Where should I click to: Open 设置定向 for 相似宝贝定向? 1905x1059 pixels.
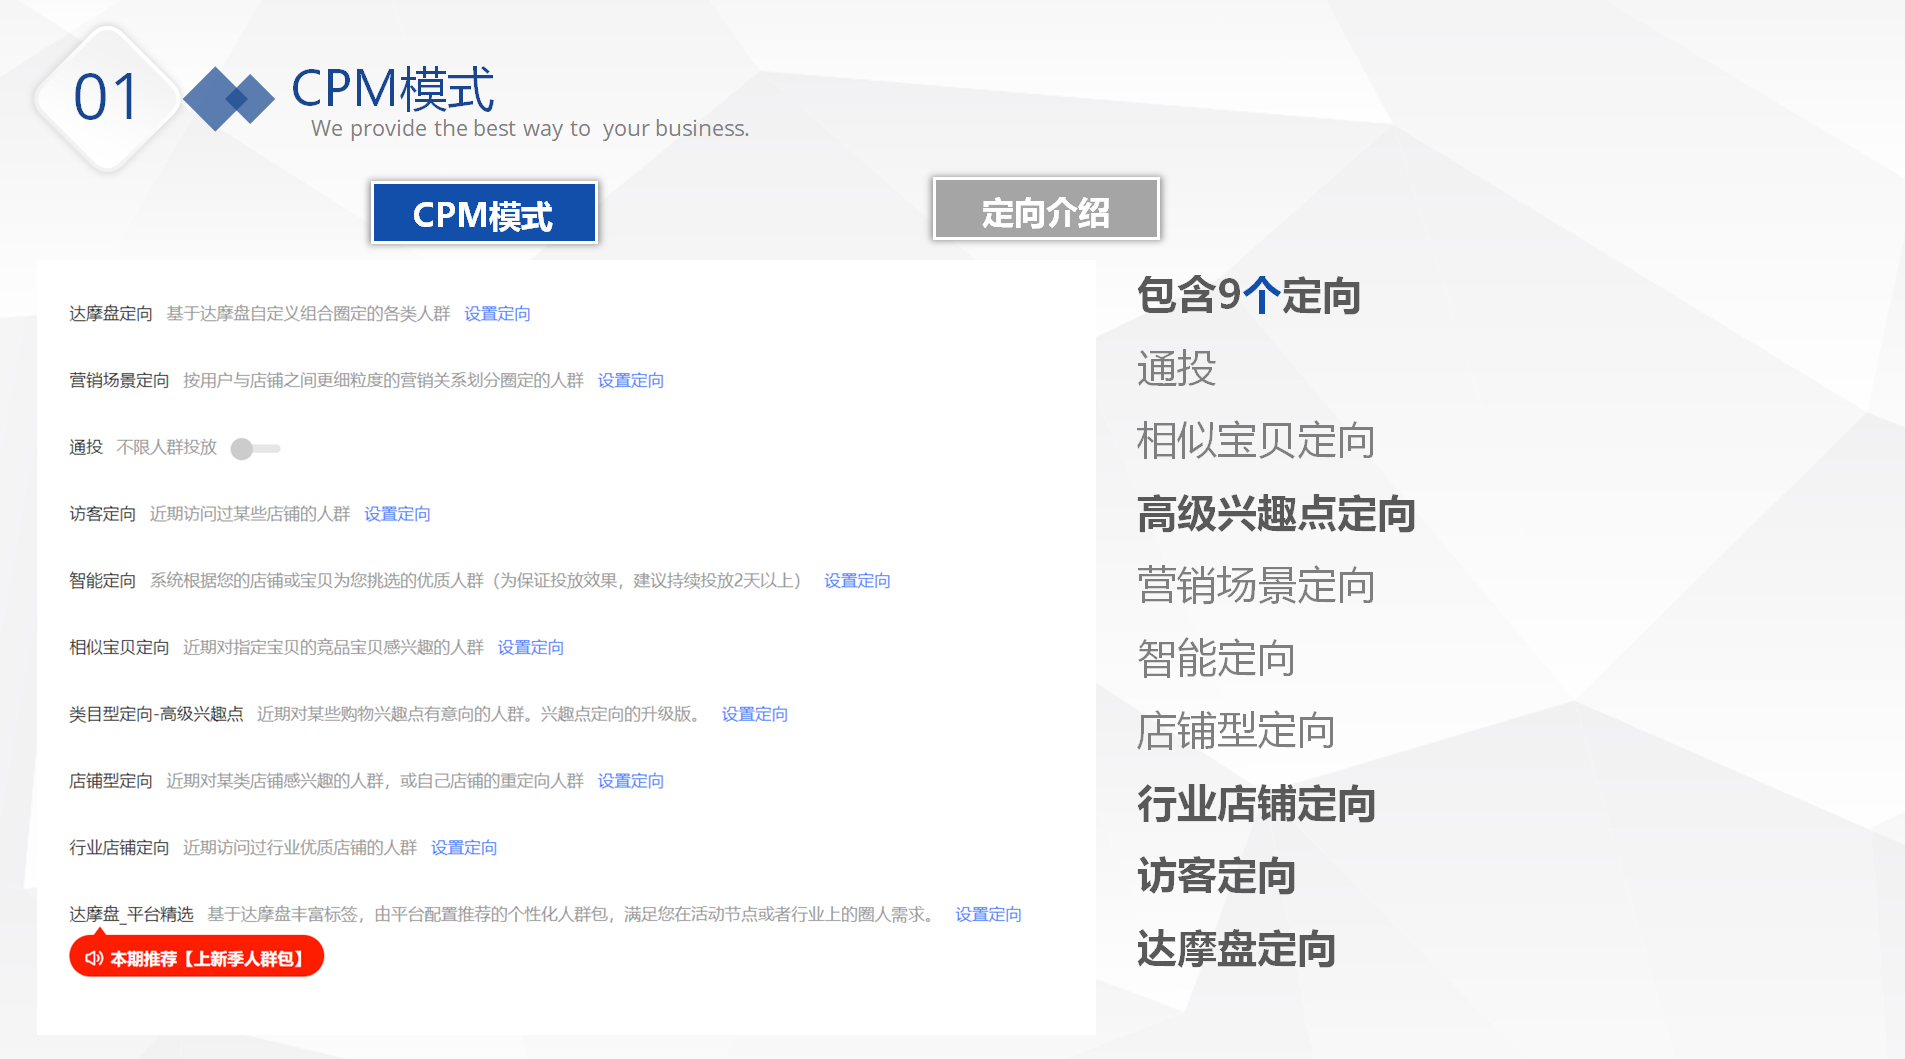click(x=531, y=648)
